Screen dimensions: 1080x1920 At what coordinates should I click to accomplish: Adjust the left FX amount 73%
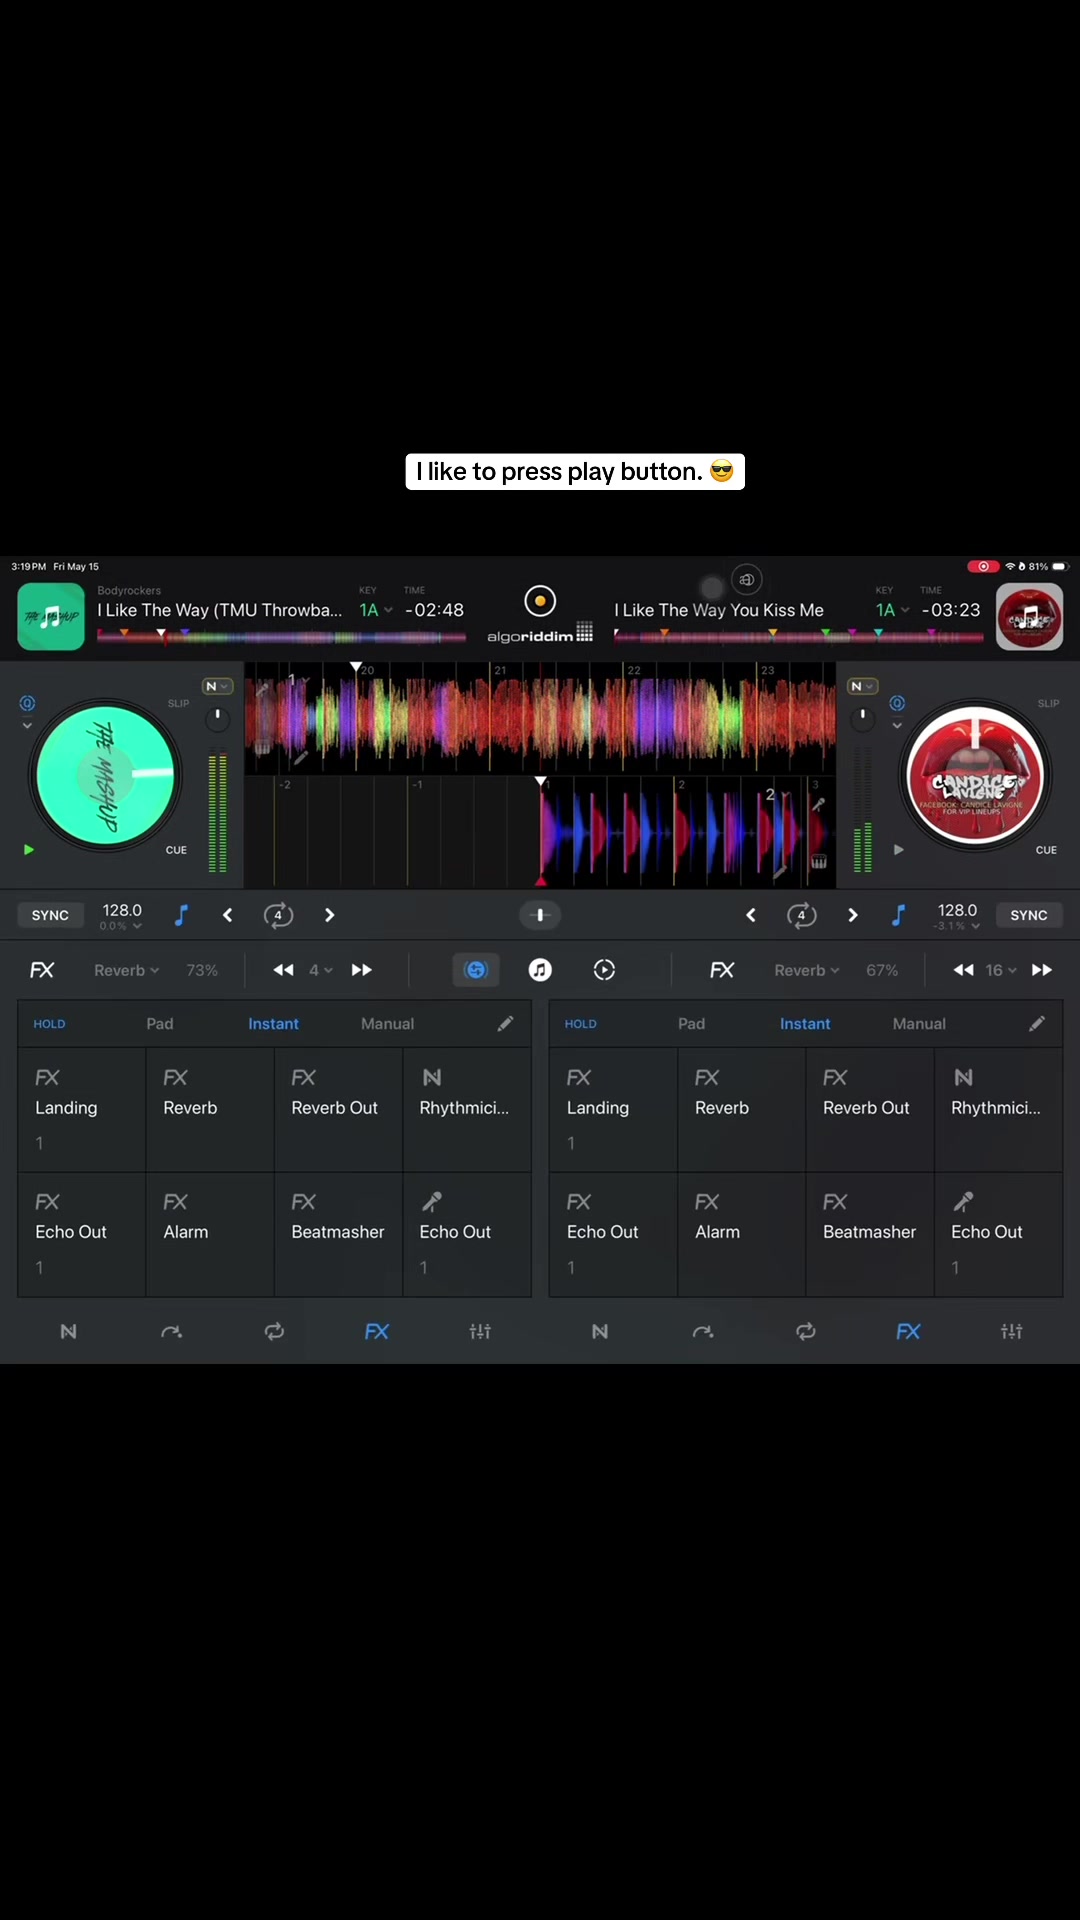coord(202,970)
